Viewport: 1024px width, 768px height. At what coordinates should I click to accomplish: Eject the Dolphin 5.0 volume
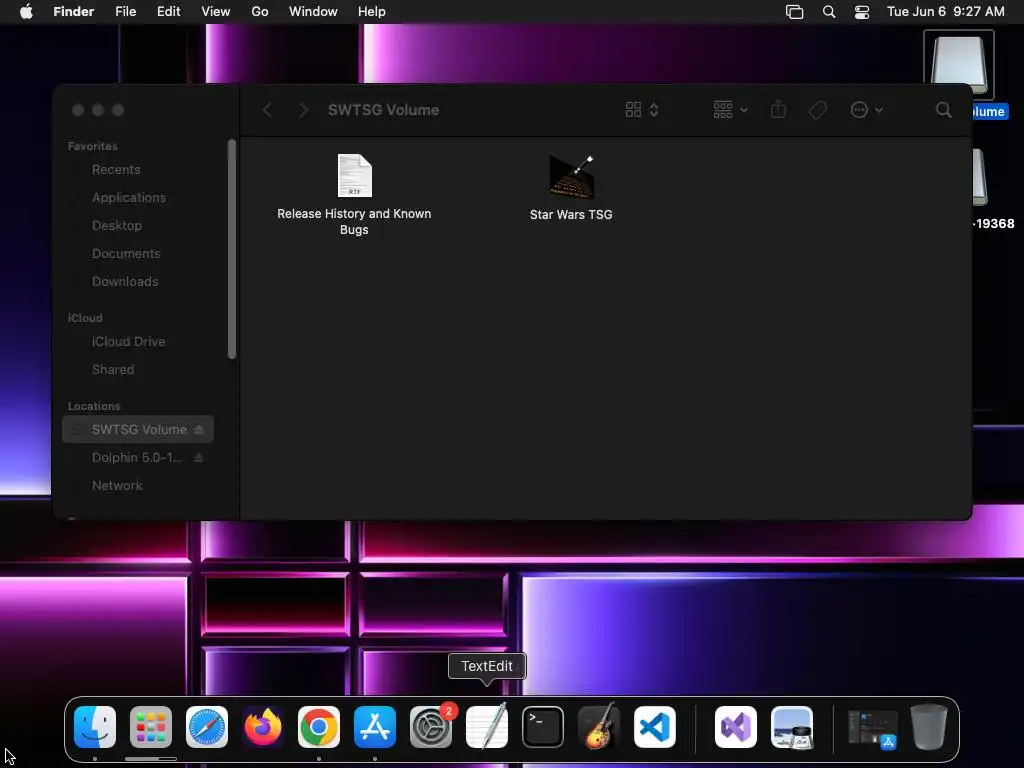(199, 458)
